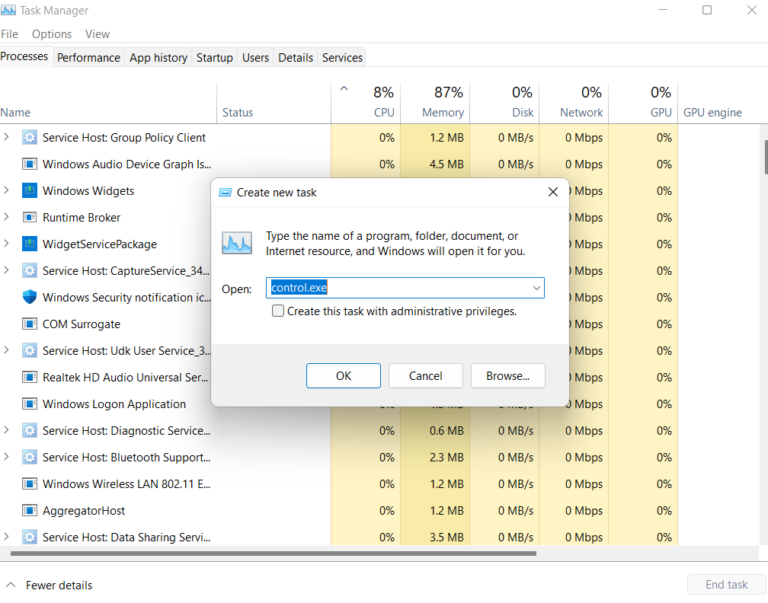Click Service Host: Bluetooth Support gear icon
This screenshot has height=603, width=768.
click(29, 457)
